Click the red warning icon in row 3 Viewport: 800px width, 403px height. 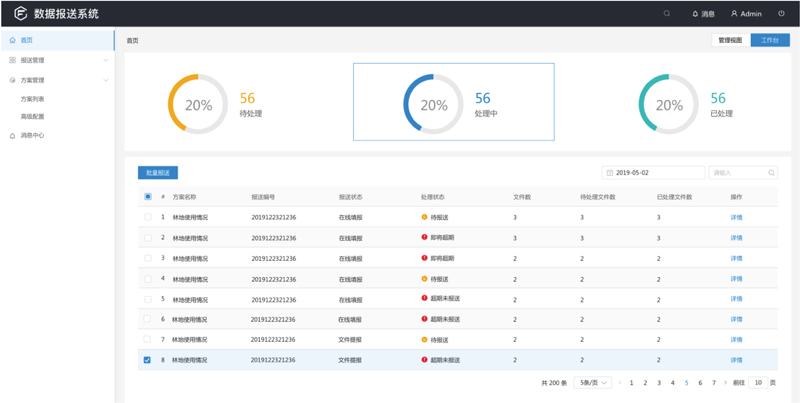tap(424, 258)
